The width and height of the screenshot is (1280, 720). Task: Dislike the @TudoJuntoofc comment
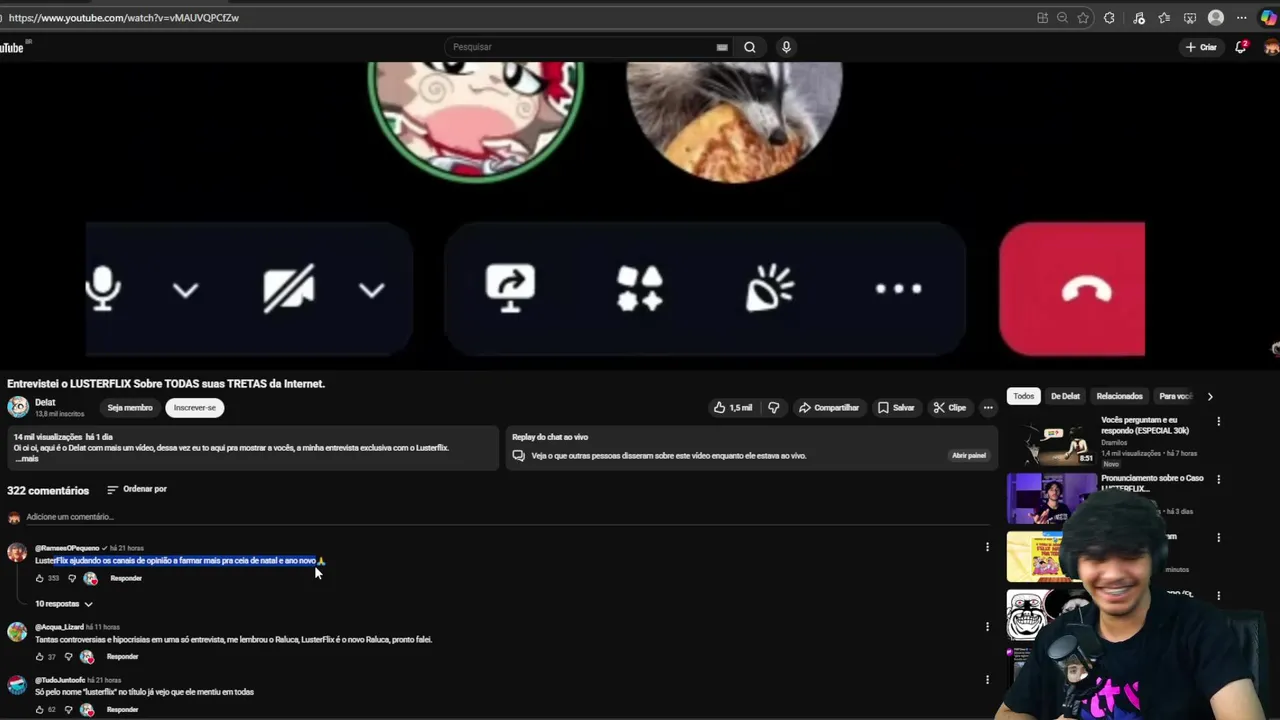[x=69, y=710]
